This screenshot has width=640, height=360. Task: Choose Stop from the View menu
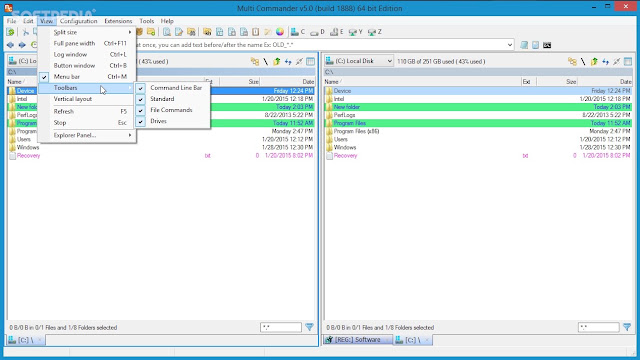tap(87, 123)
